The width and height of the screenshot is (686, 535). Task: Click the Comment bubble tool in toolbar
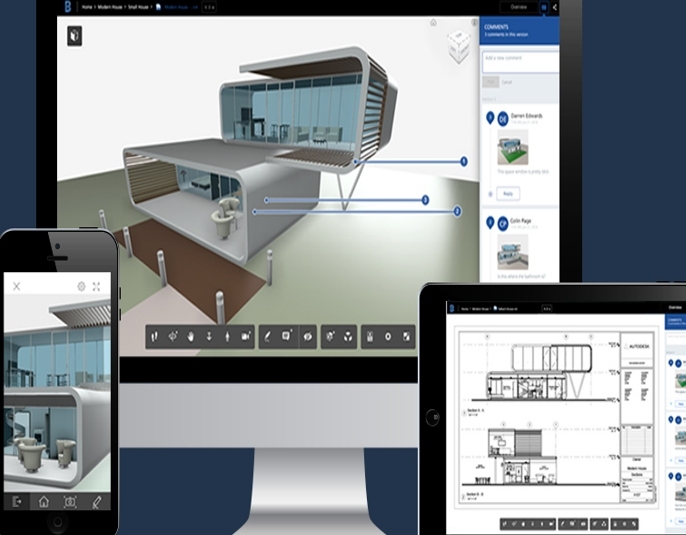click(287, 337)
